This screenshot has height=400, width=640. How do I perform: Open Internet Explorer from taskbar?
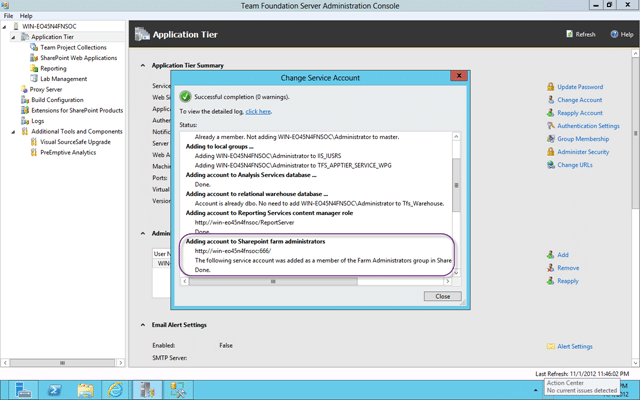click(115, 390)
